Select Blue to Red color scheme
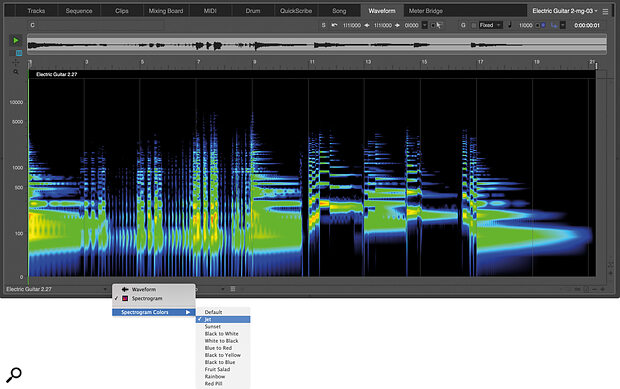620x389 pixels. click(x=223, y=348)
